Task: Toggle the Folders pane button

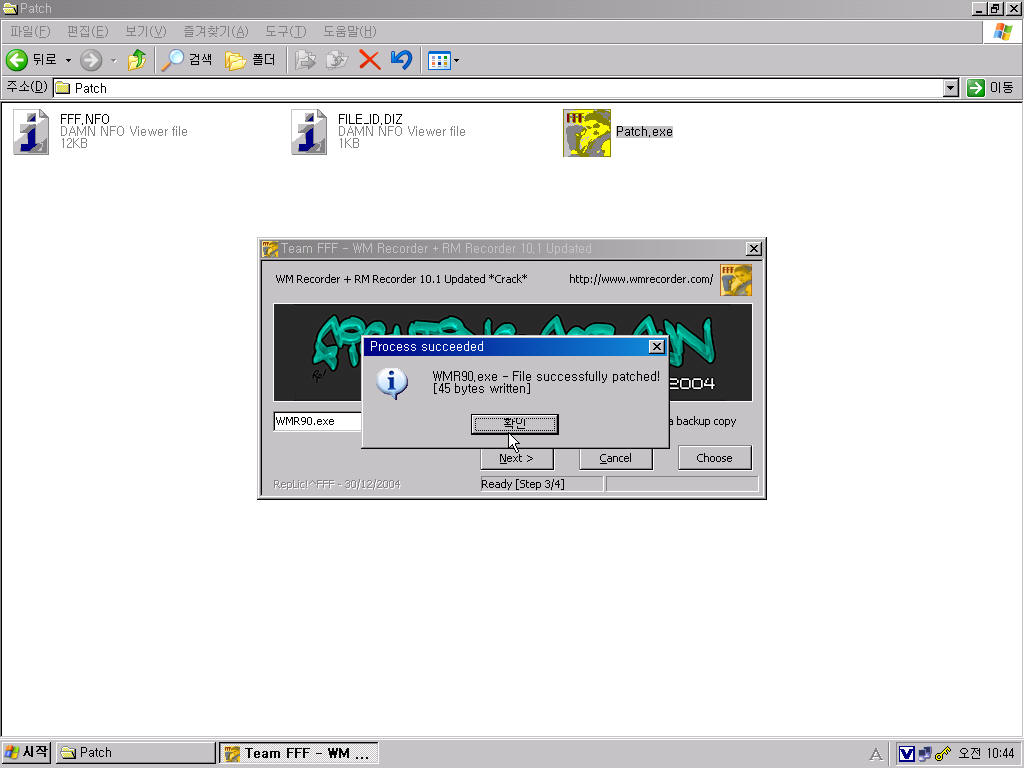Action: pos(249,60)
